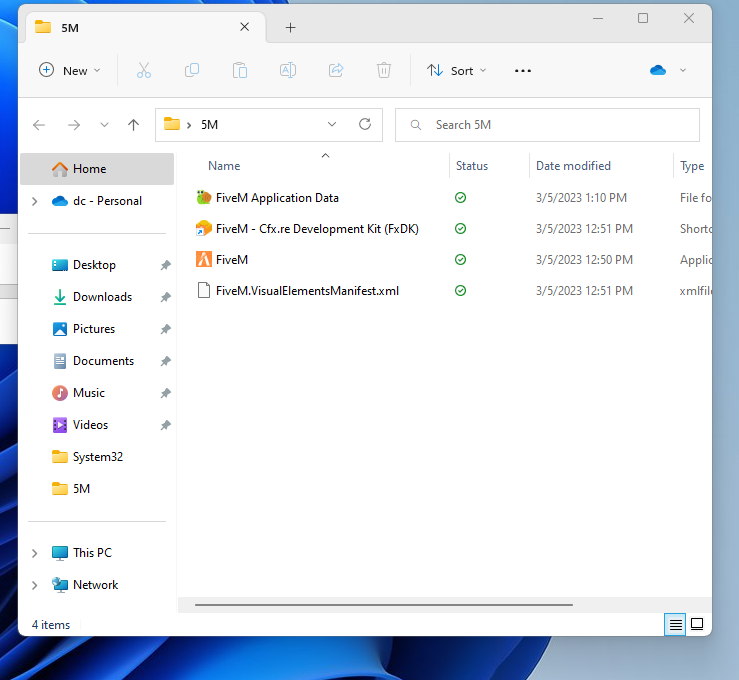Screen dimensions: 739x680
Task: Open the New item menu
Action: [69, 70]
